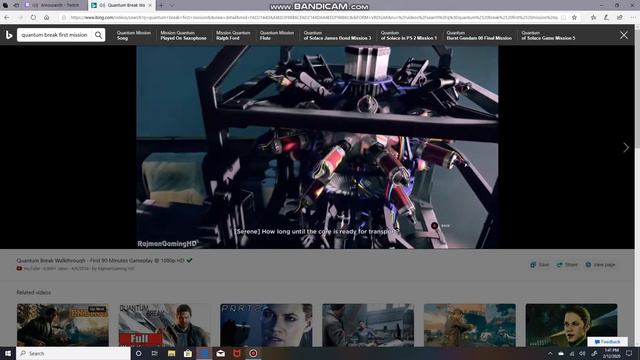Screen dimensions: 640x360
Task: Open the Feedback button
Action: coord(607,342)
